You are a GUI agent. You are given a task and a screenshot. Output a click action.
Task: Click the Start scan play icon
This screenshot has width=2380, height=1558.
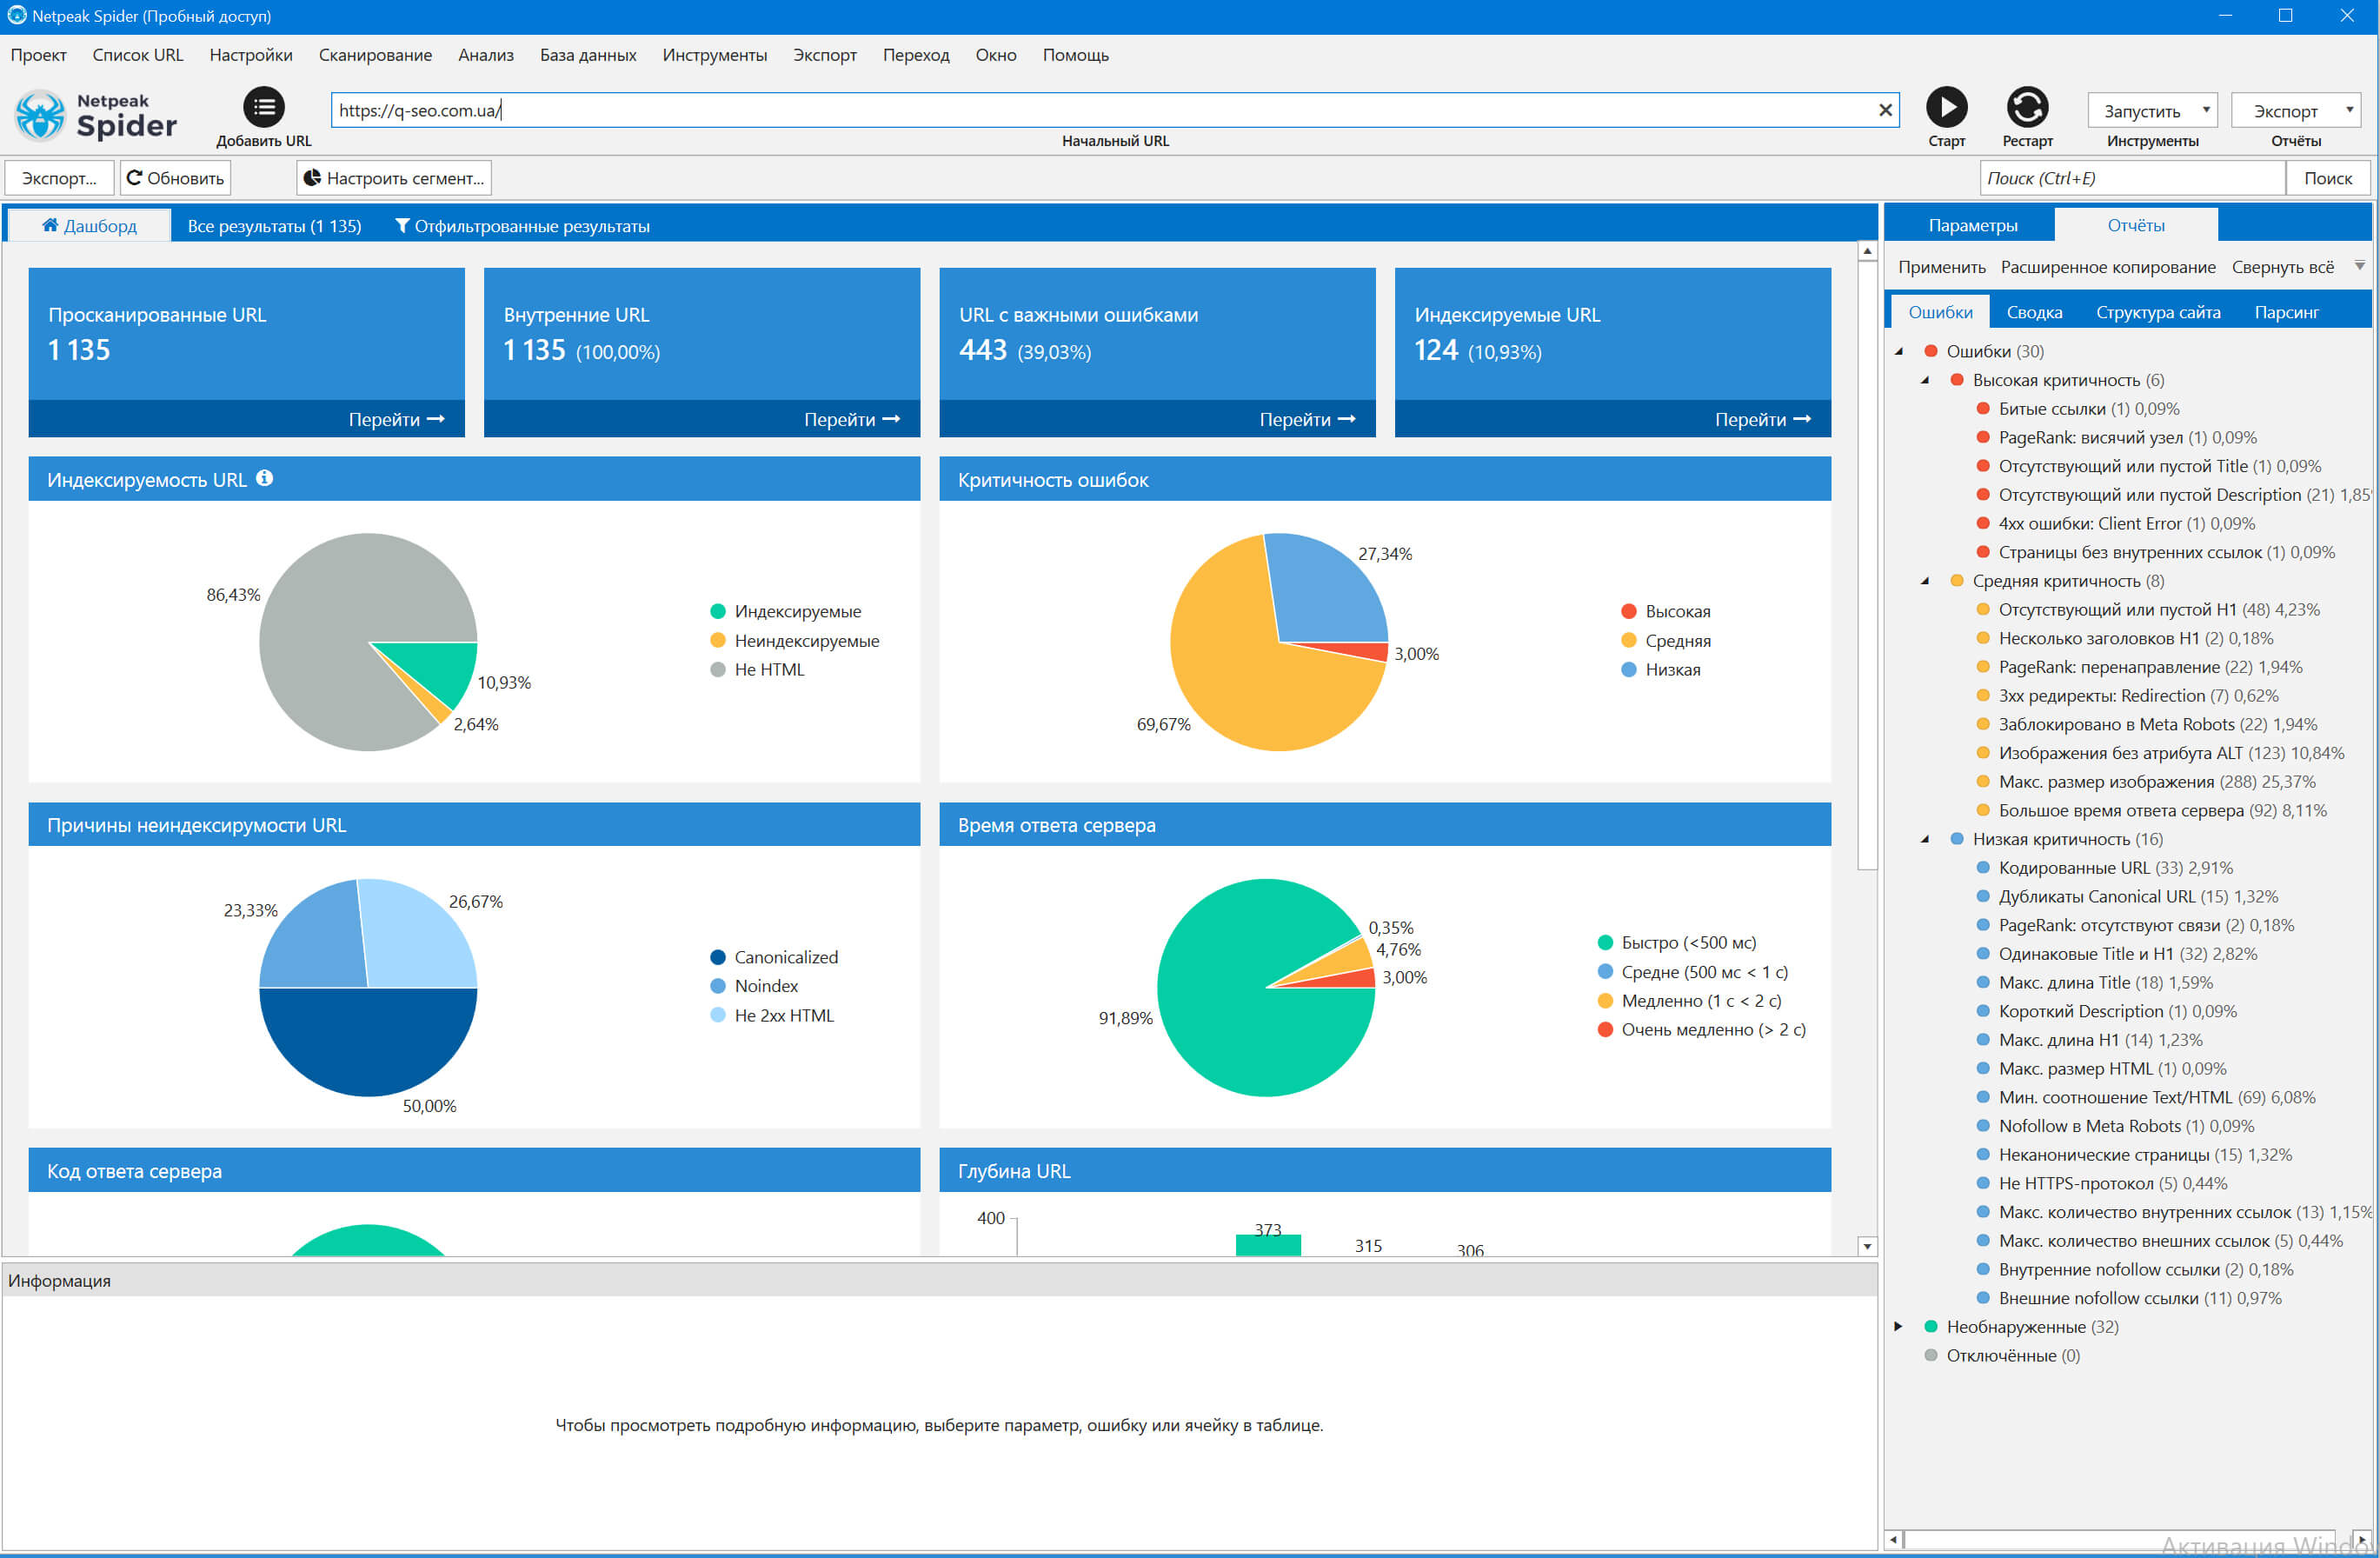[1946, 107]
